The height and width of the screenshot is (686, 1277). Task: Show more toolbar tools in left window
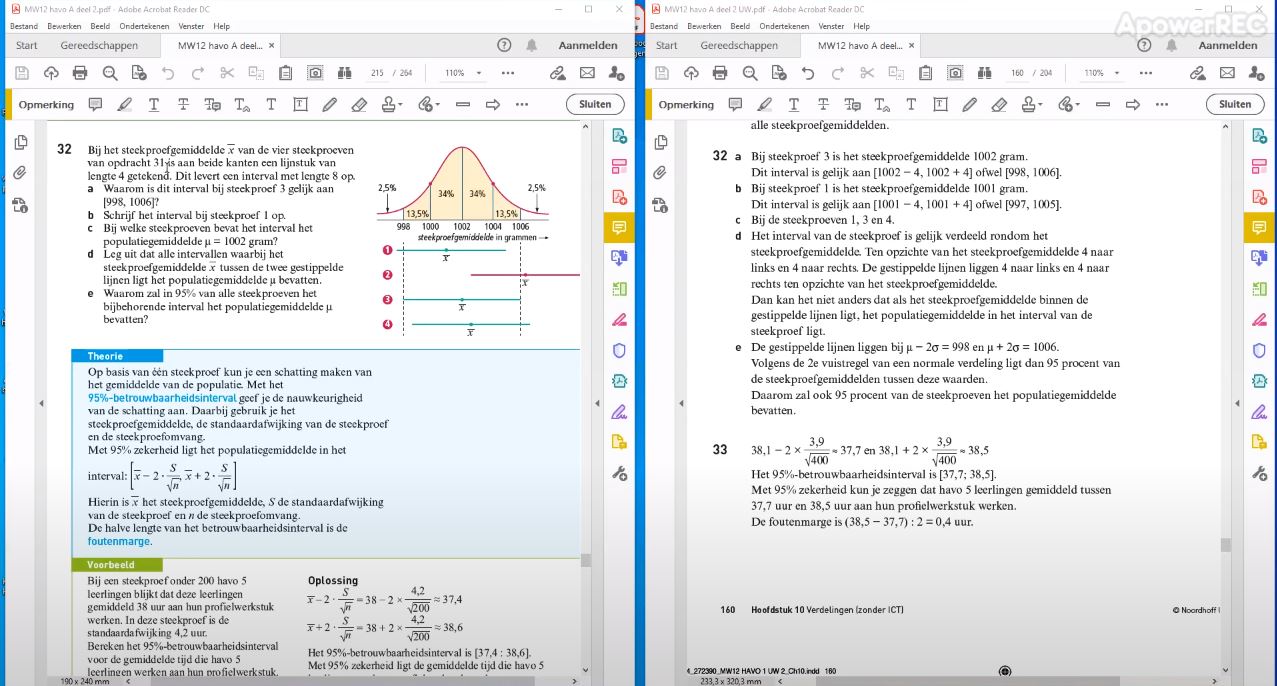tap(508, 73)
